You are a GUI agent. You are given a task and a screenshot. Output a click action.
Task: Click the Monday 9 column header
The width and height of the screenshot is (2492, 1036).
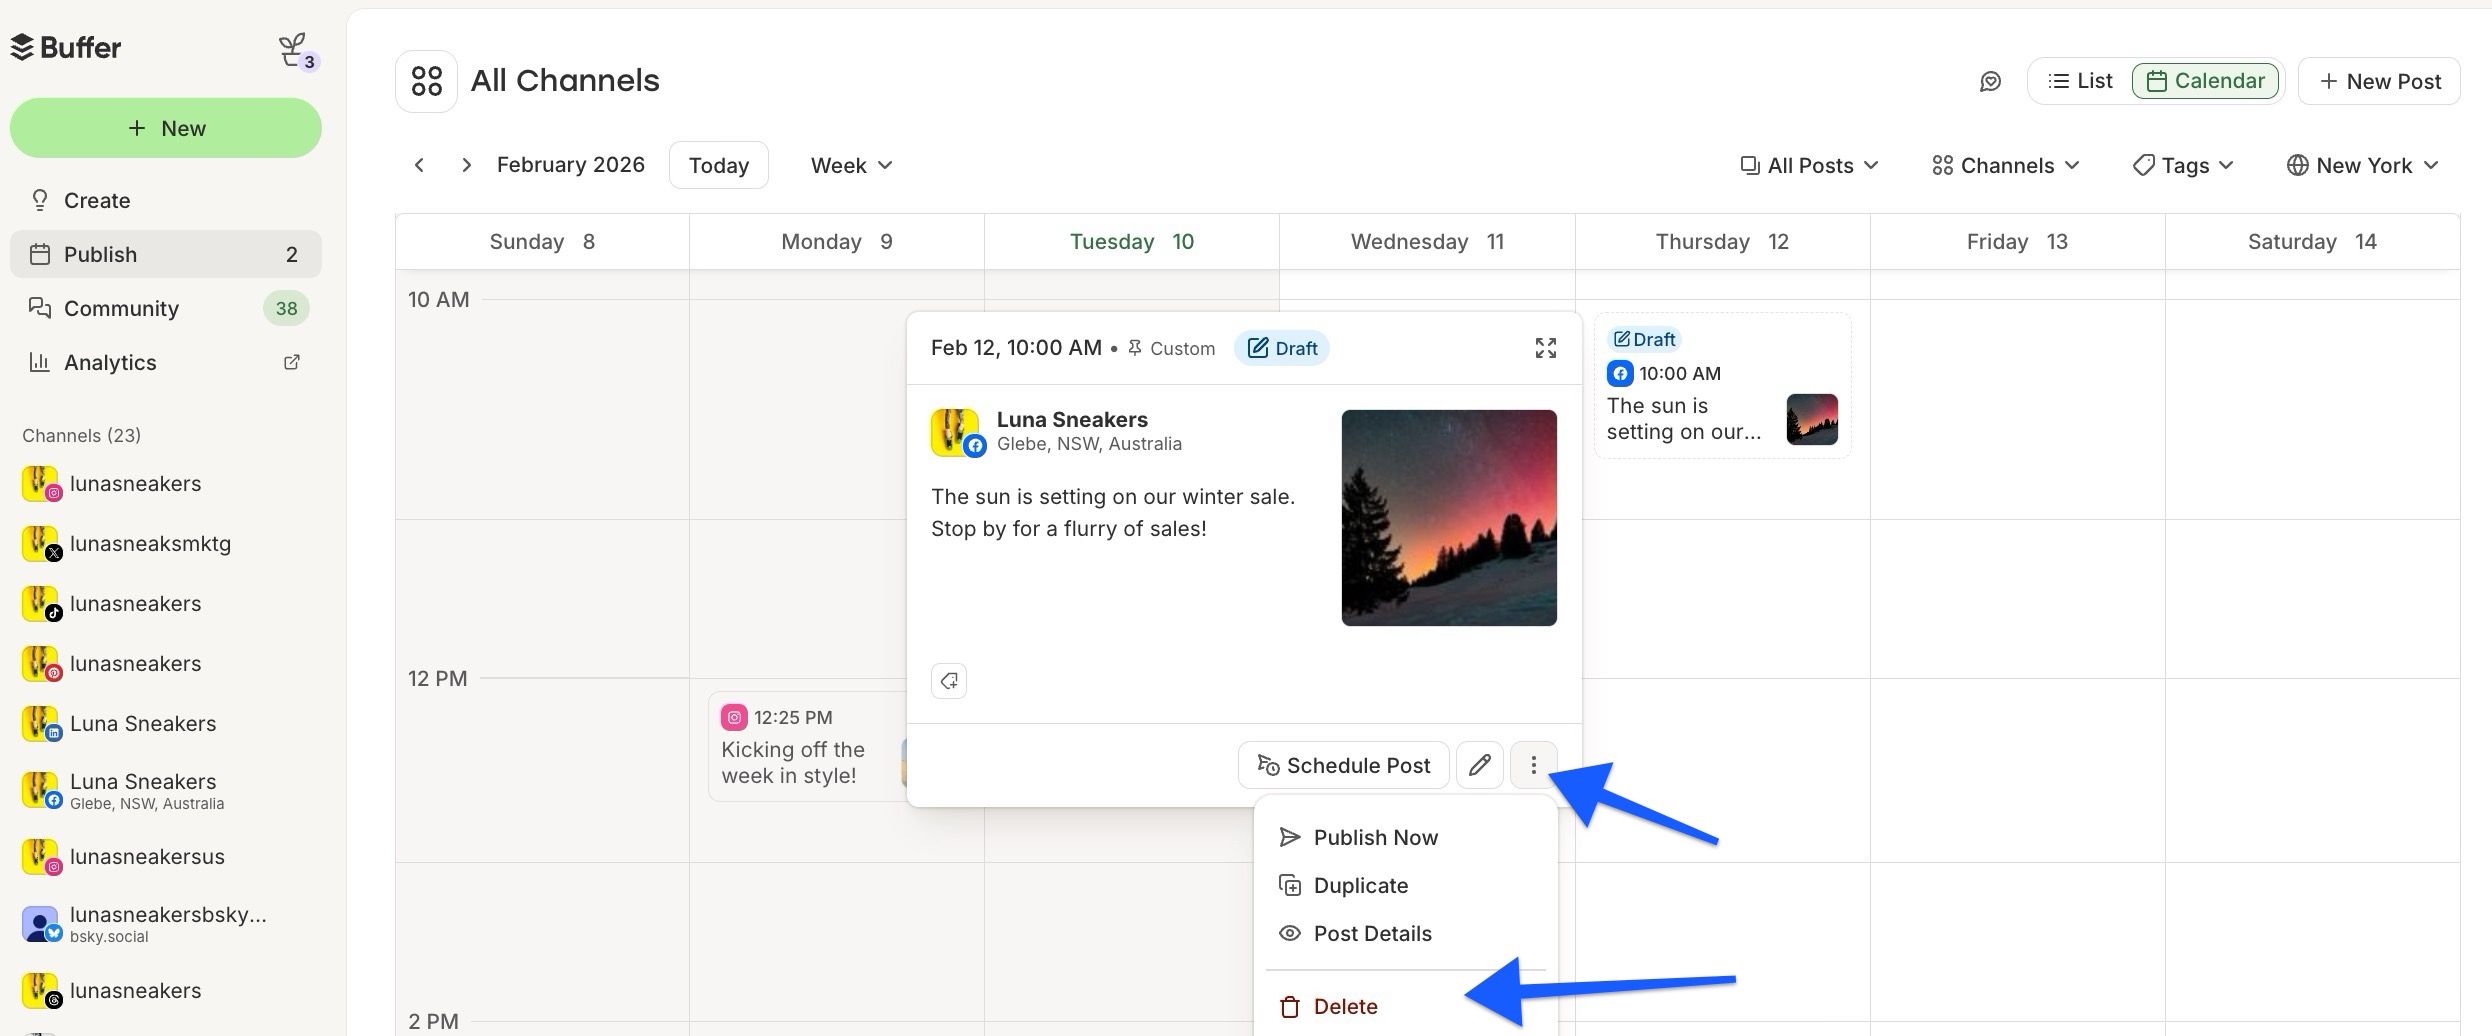point(837,242)
